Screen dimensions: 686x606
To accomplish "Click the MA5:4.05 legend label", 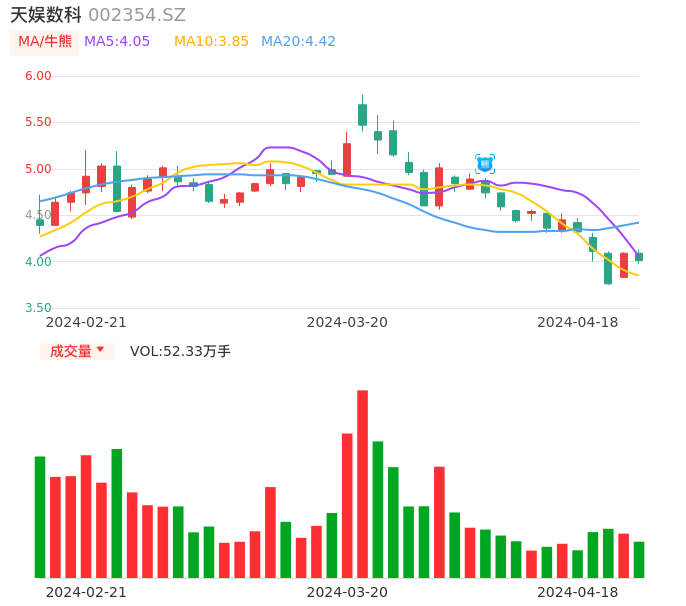I will 117,42.
